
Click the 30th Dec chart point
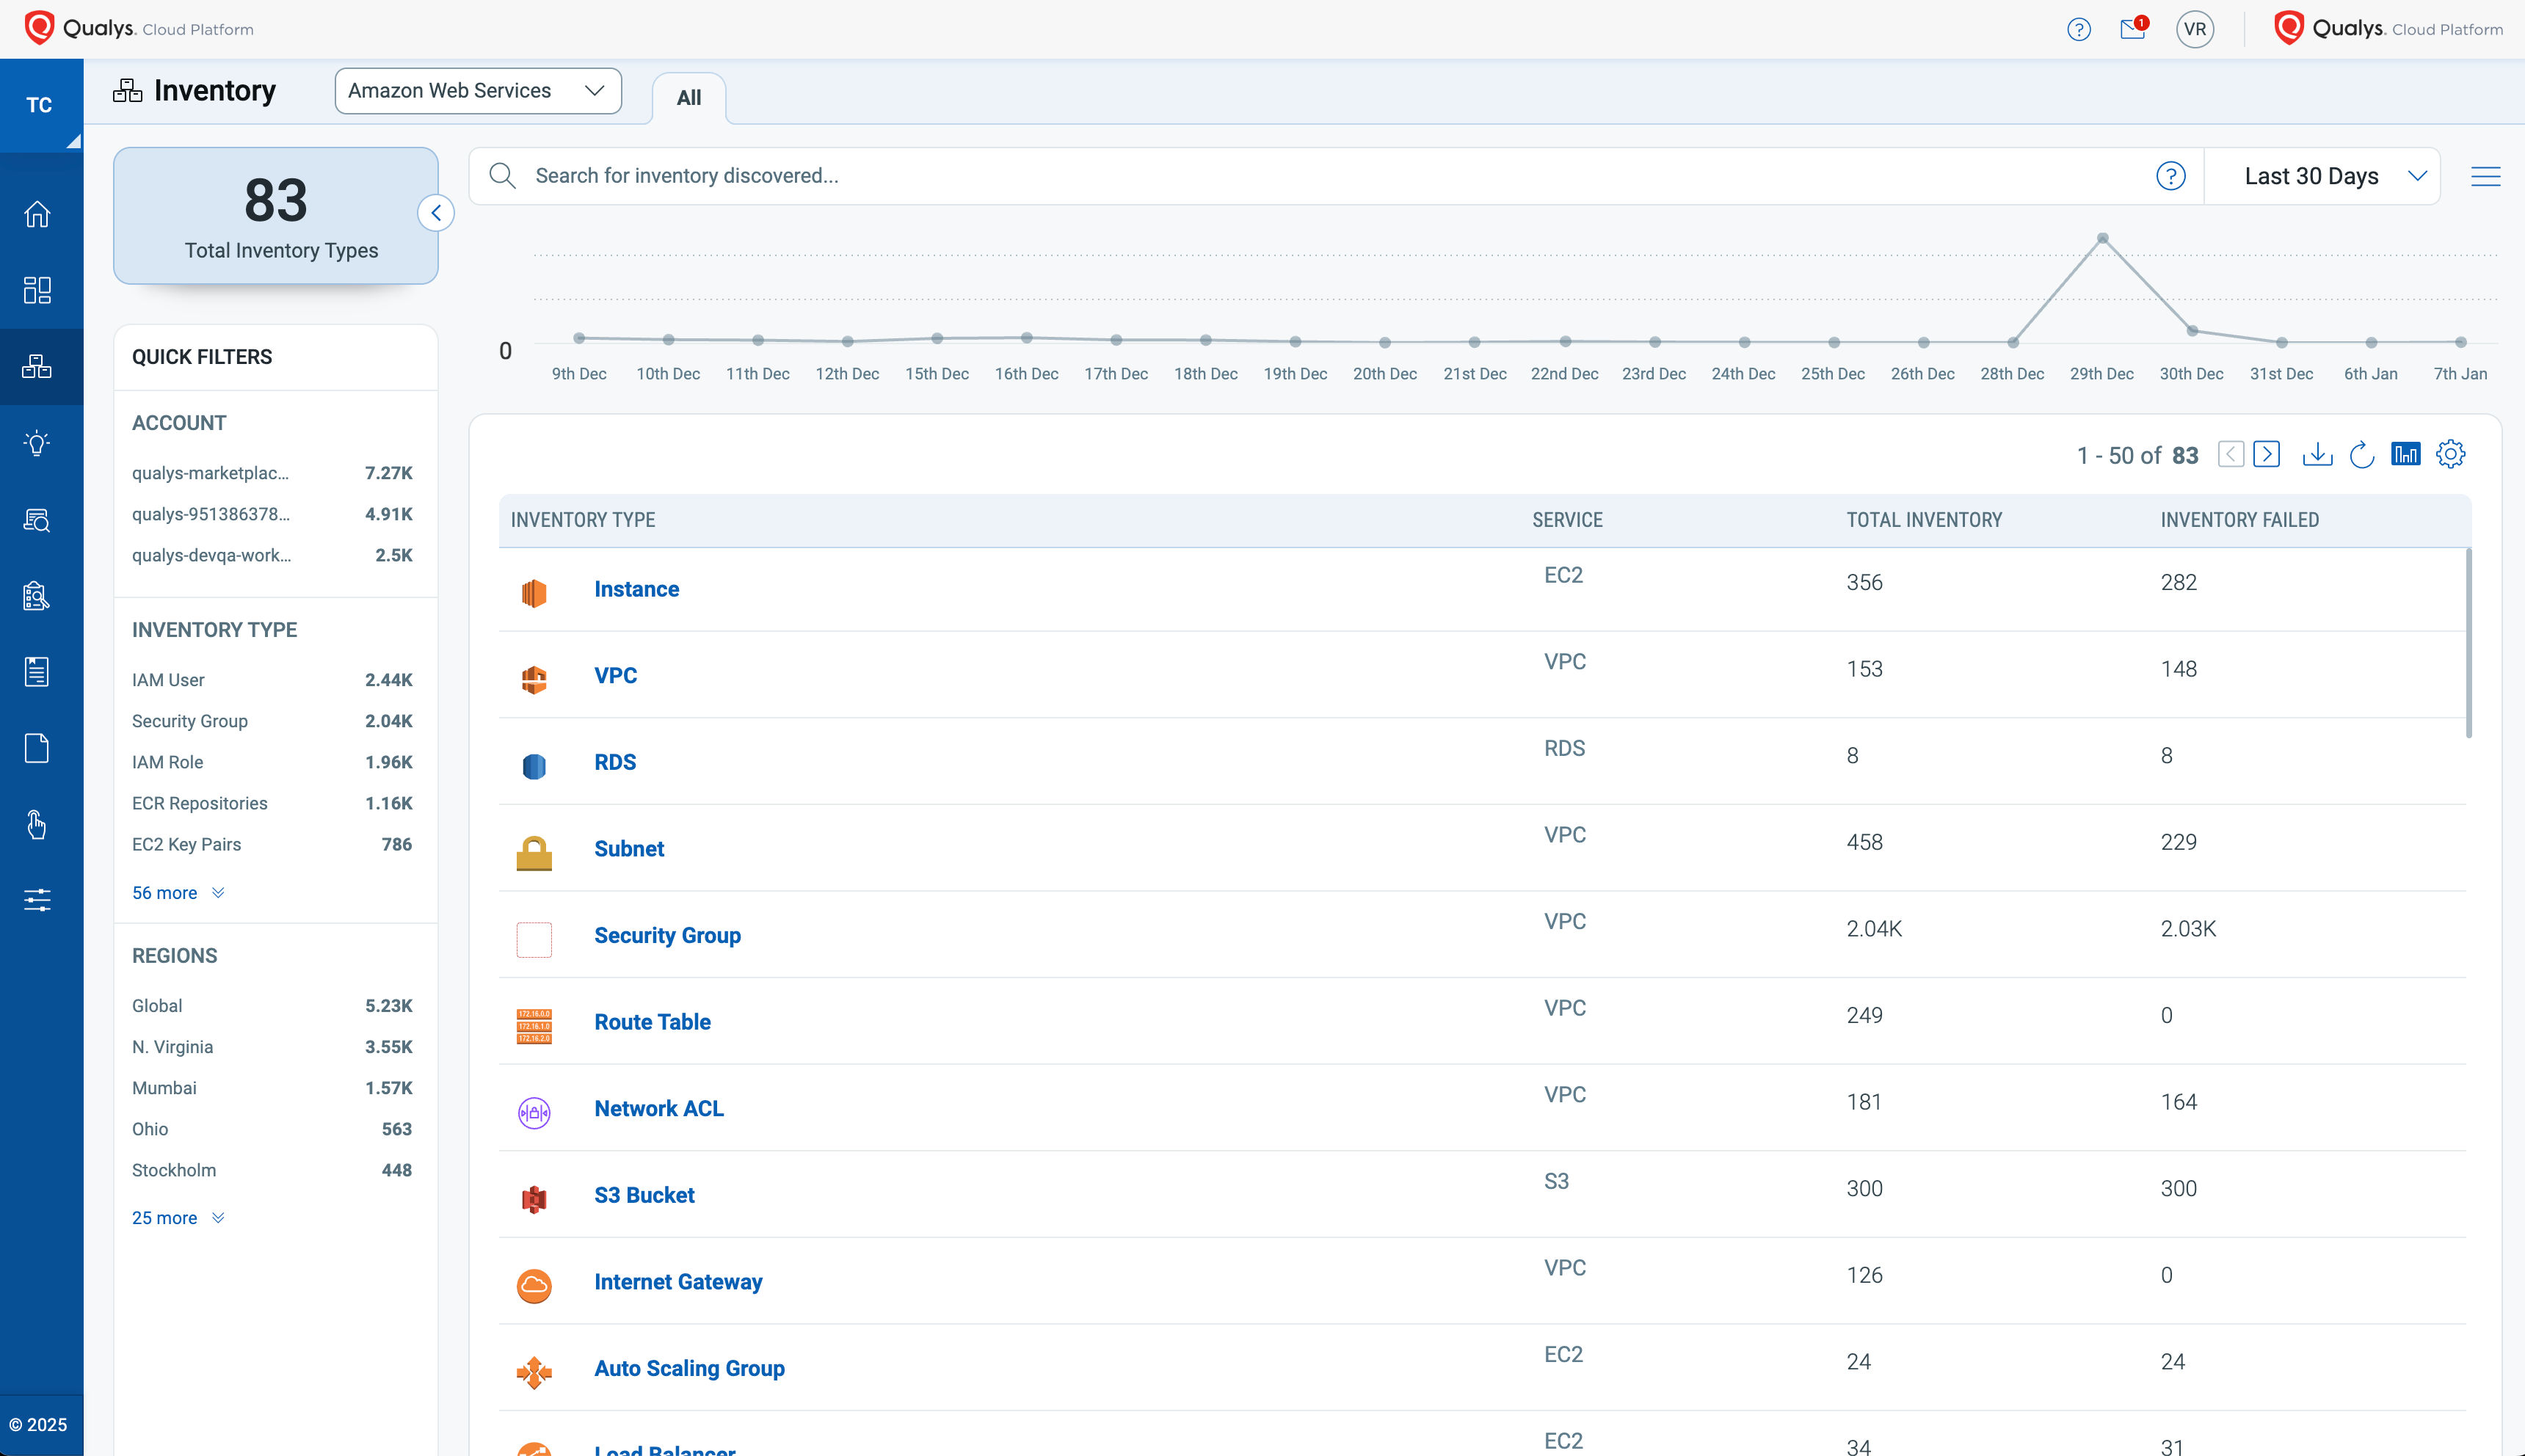point(2192,331)
